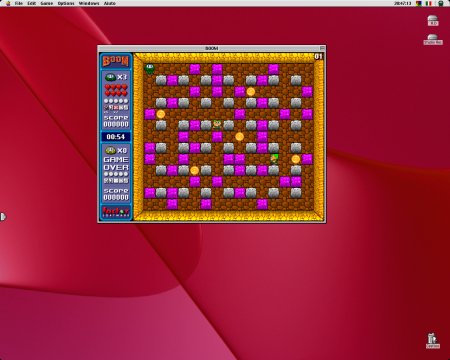
Task: Click the BOOM logo in the sidebar
Action: tap(116, 61)
